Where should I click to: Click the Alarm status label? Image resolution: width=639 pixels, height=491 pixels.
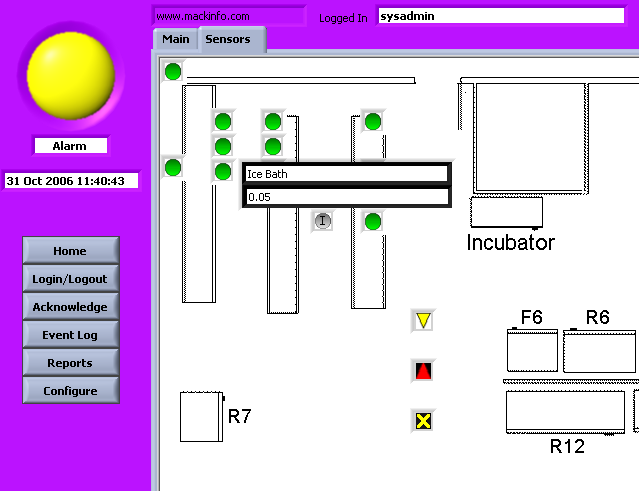71,146
